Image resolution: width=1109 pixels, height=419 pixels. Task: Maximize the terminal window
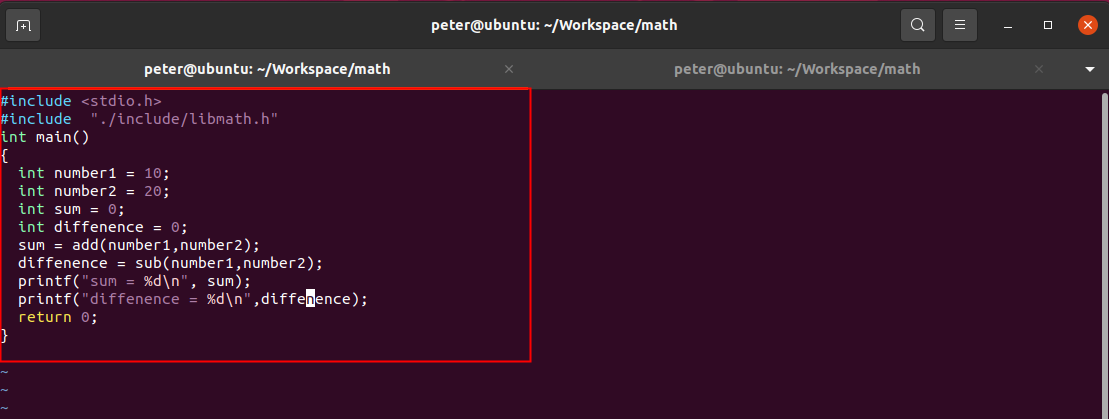(x=1048, y=25)
